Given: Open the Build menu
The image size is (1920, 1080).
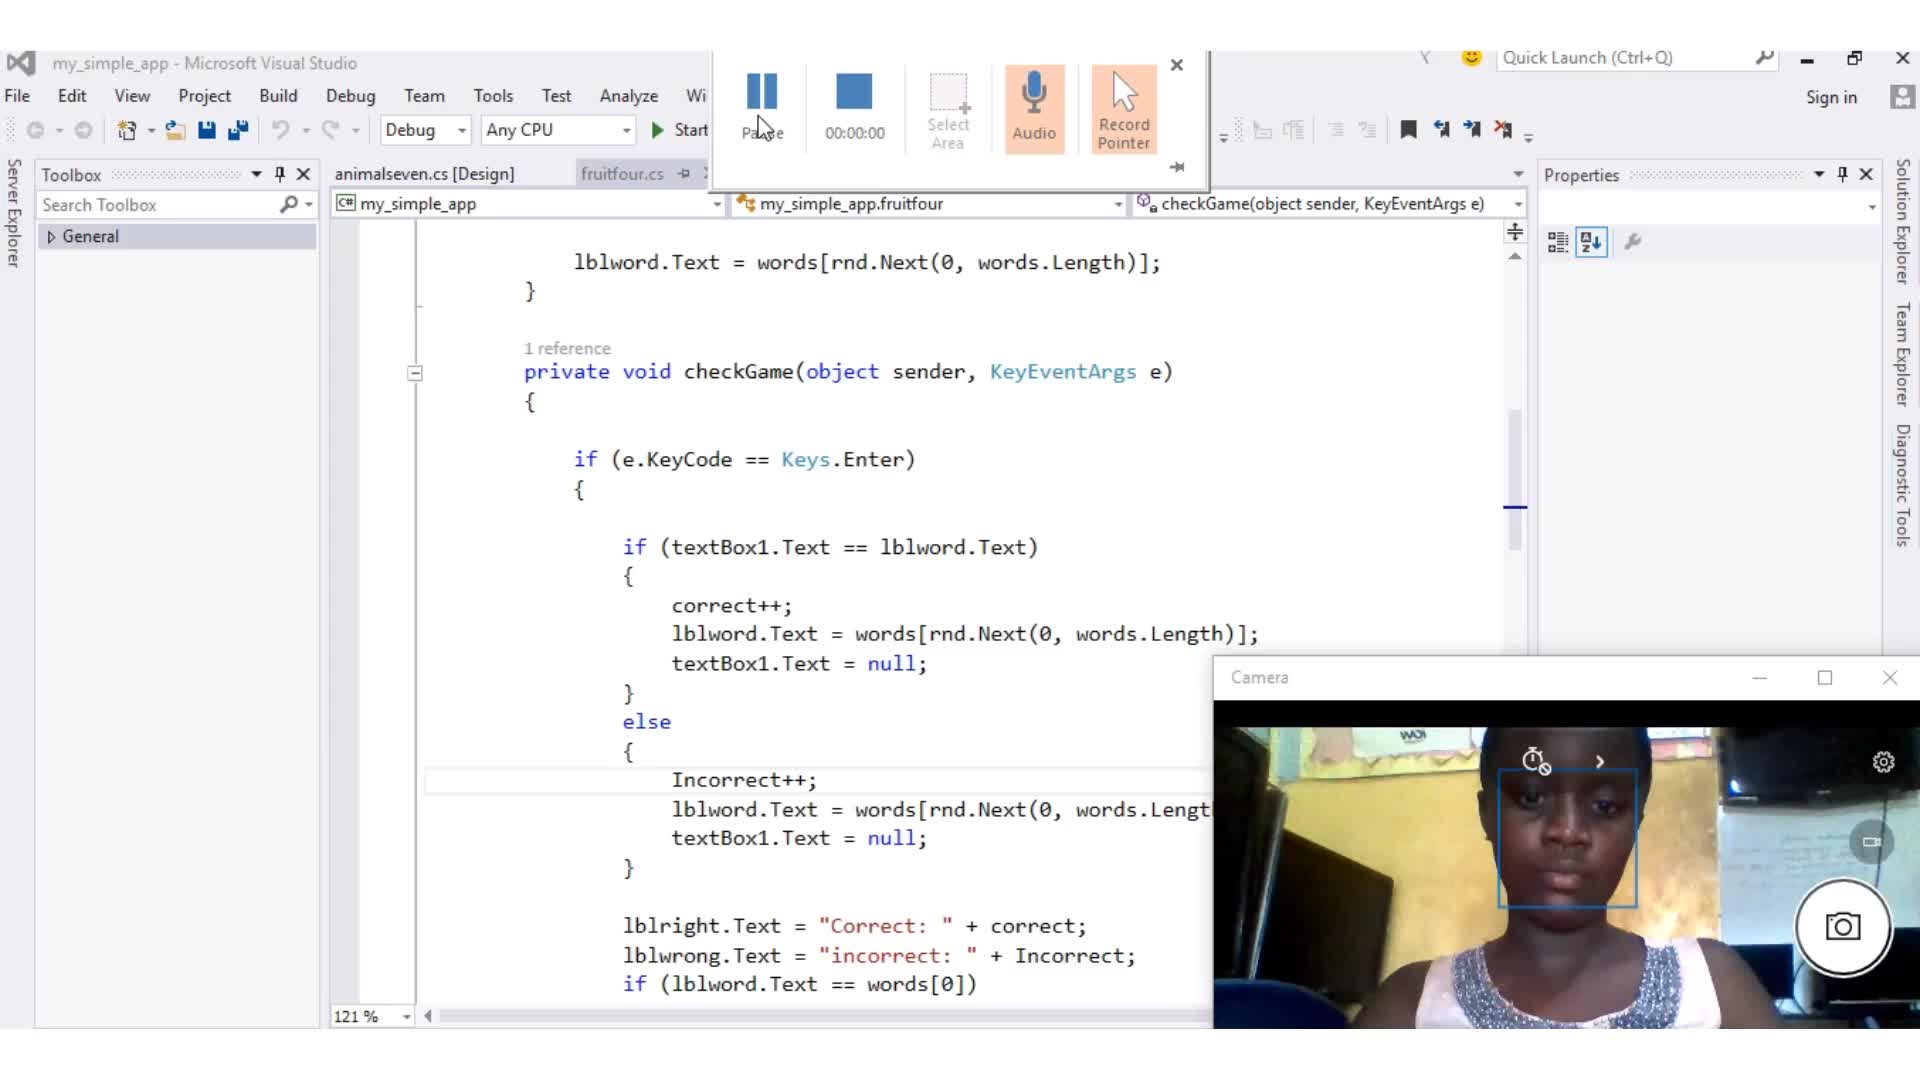Looking at the screenshot, I should 277,96.
